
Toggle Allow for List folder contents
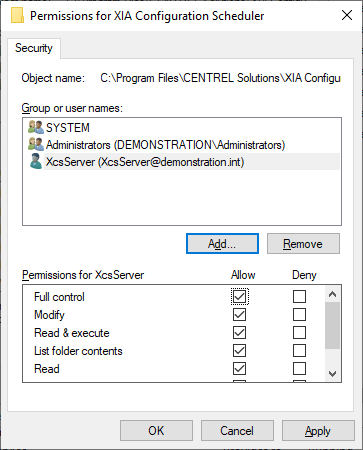240,351
